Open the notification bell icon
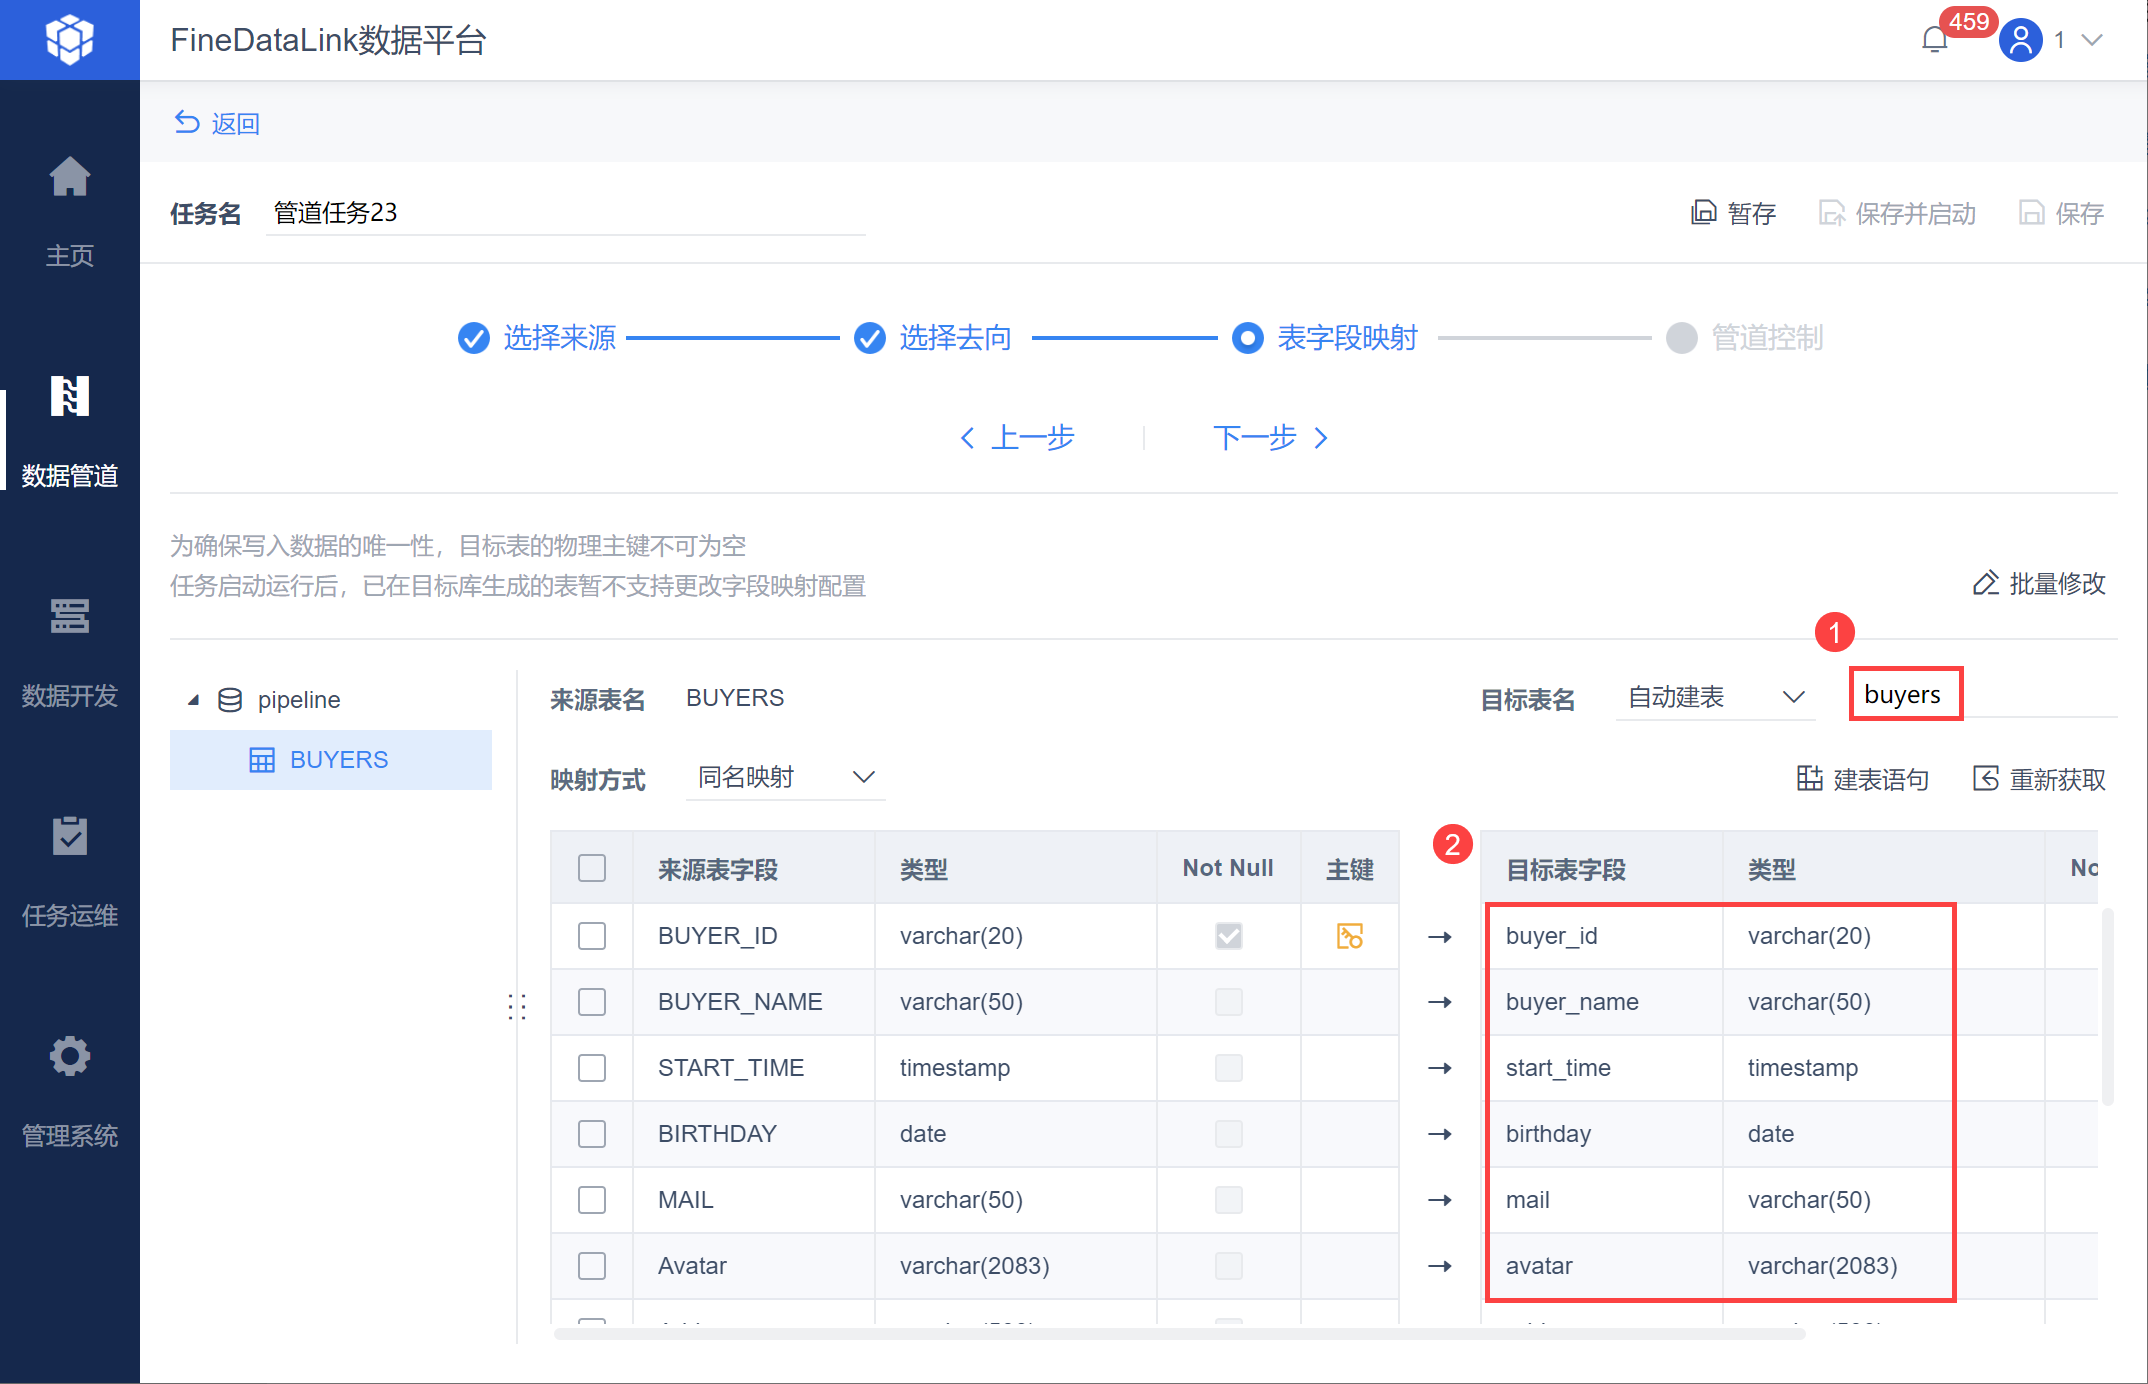This screenshot has width=2148, height=1384. click(1935, 40)
